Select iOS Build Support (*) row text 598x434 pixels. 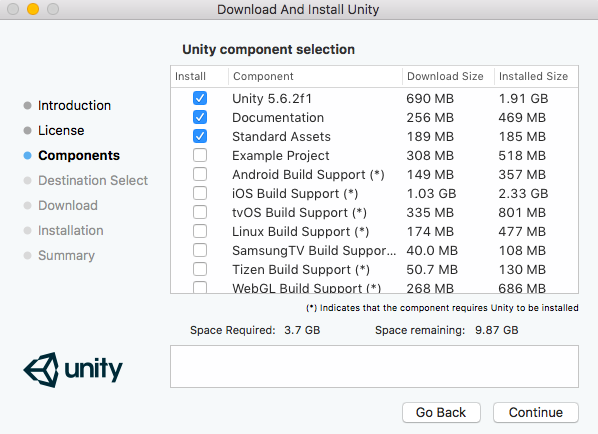pos(295,194)
